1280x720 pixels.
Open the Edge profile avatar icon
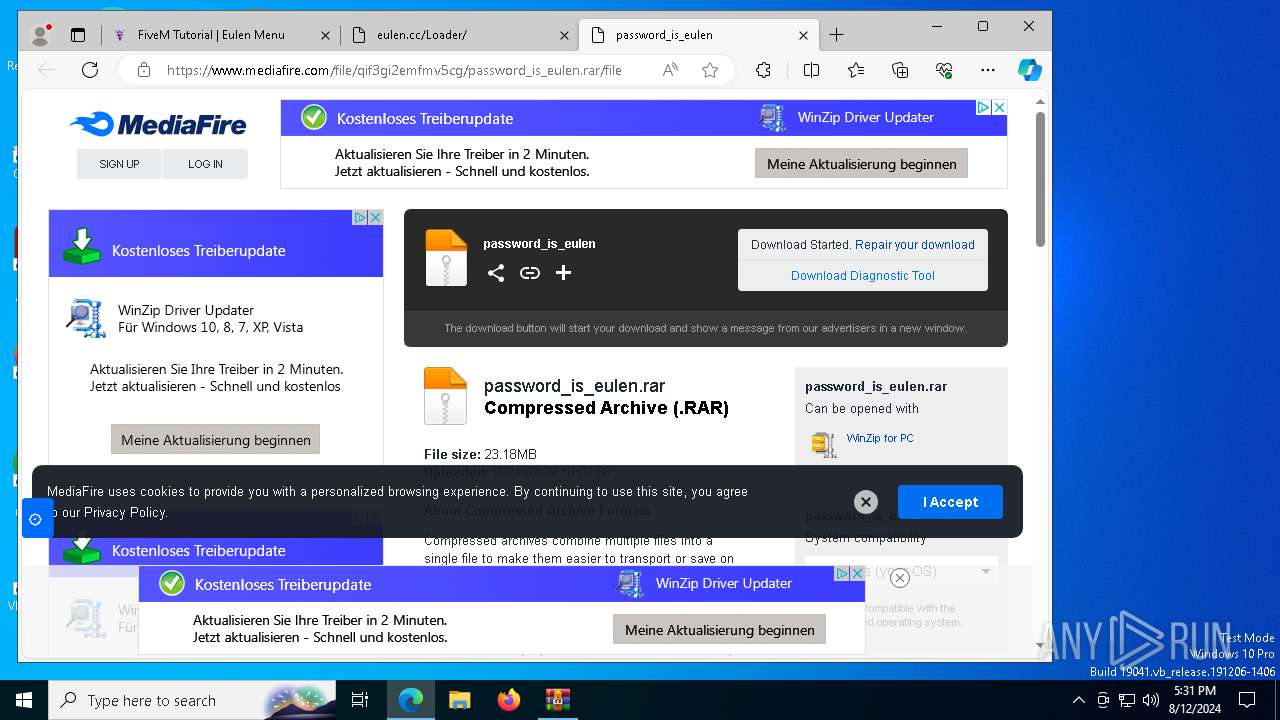(40, 35)
